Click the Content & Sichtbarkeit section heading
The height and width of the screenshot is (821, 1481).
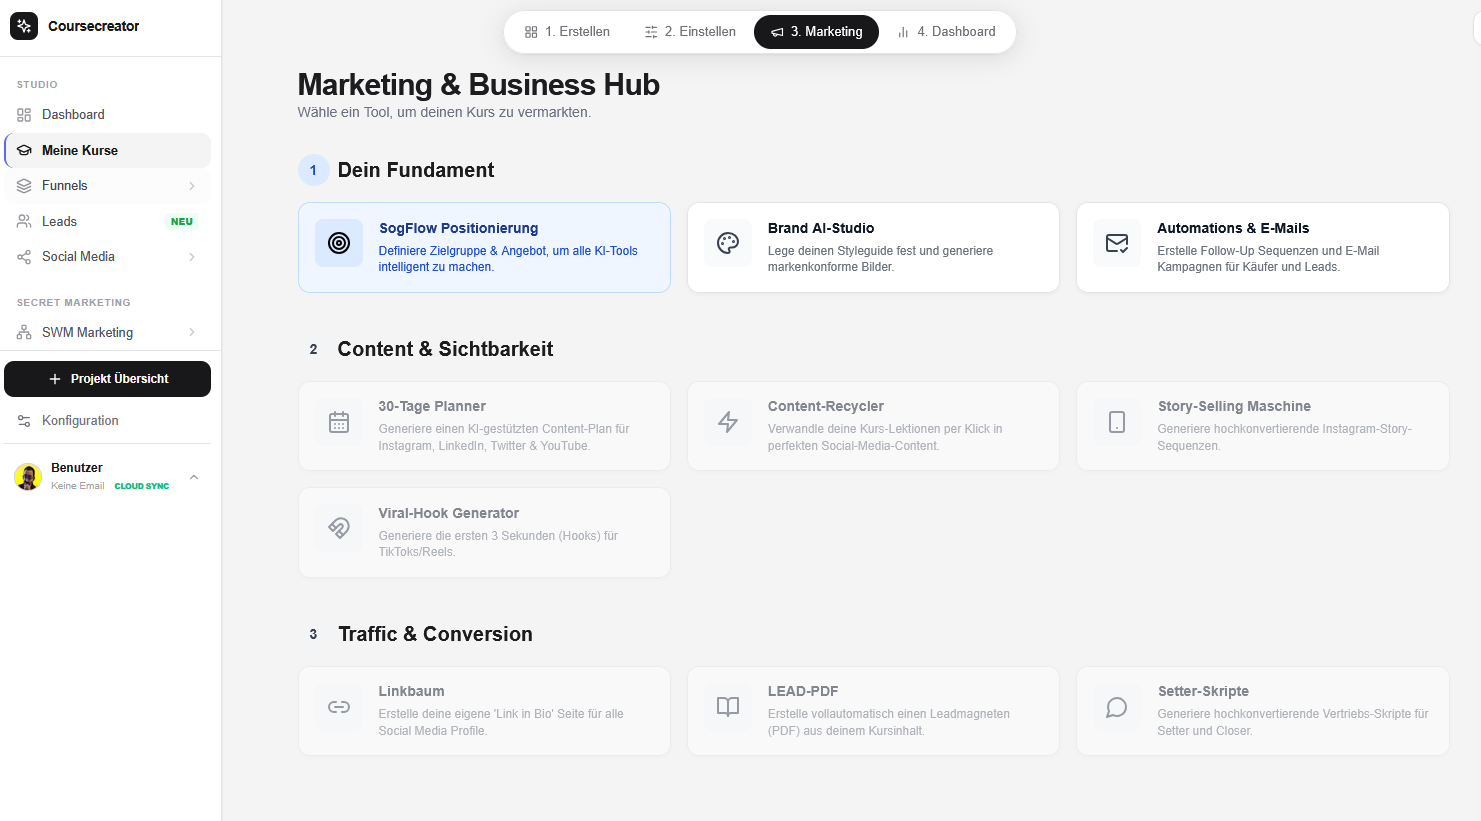[445, 349]
